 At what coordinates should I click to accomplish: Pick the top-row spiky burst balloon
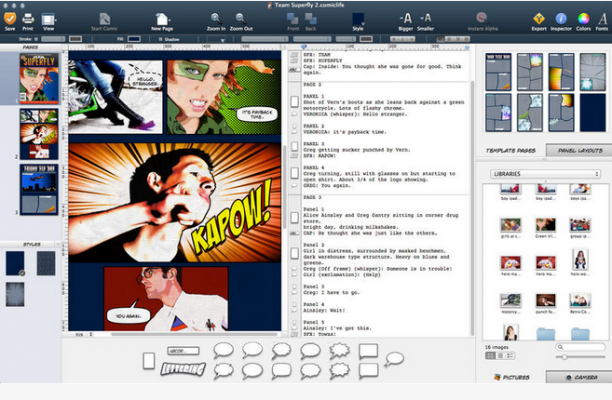point(339,350)
